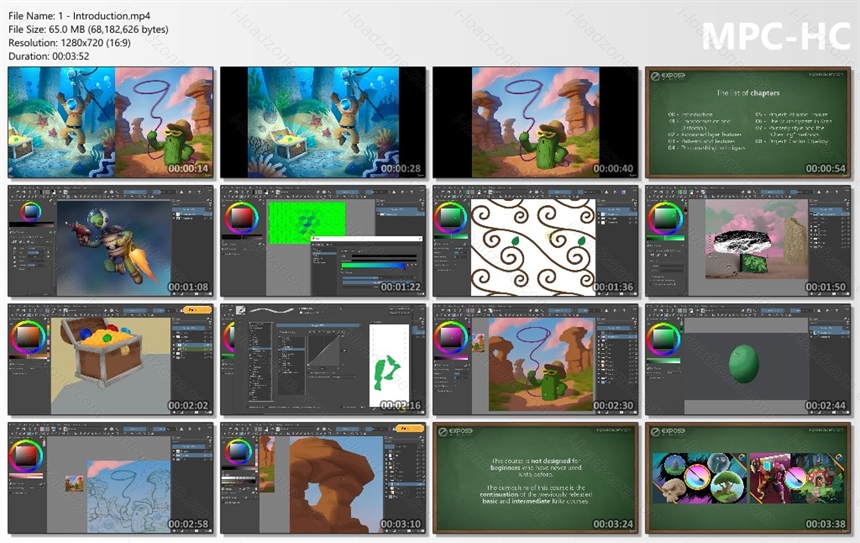Screen dimensions: 860x543
Task: Click the orange badge above the treasure chest canvas
Action: (x=196, y=310)
